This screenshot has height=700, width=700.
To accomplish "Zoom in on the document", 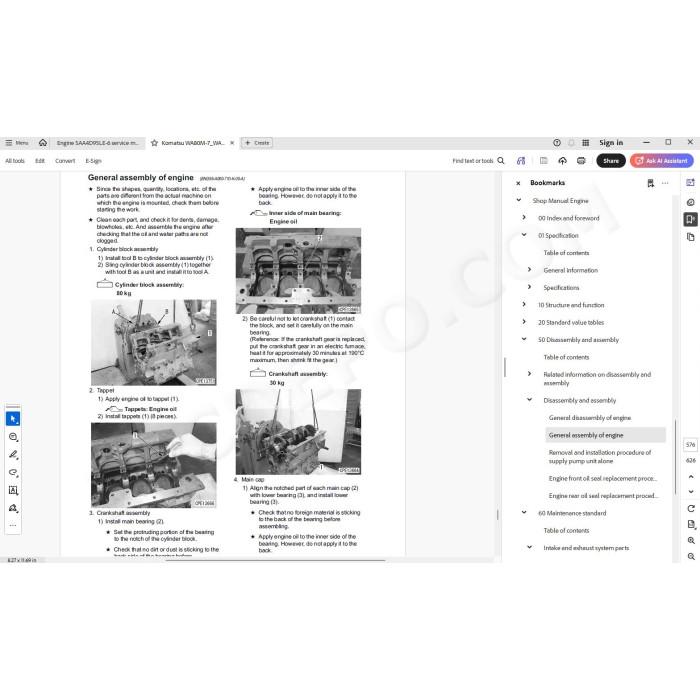I will 691,541.
